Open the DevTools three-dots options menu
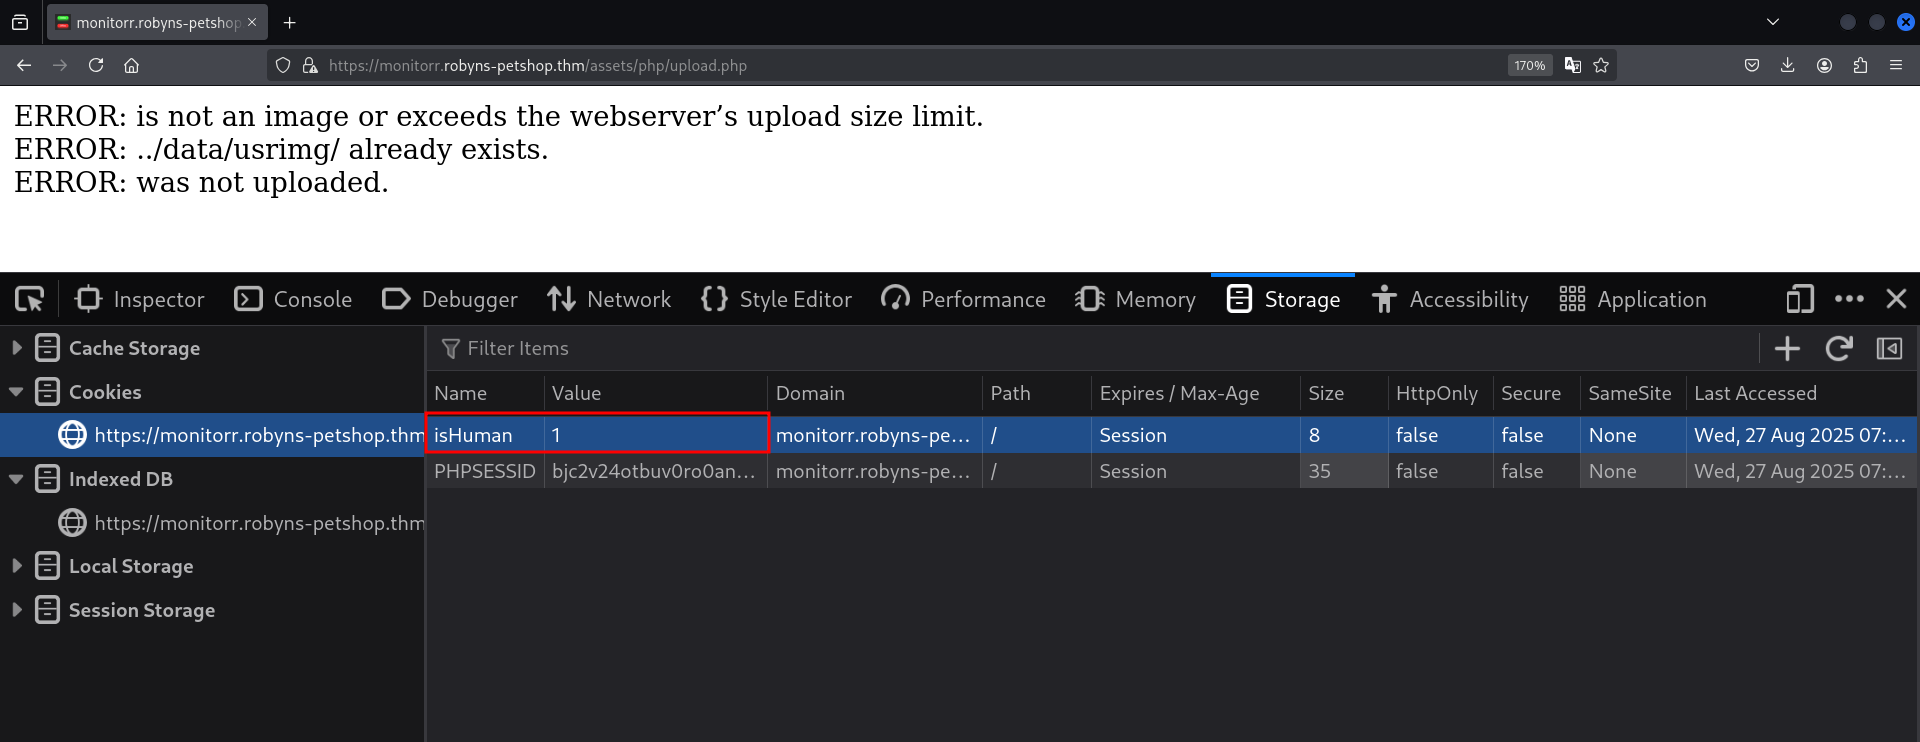The image size is (1920, 742). (x=1849, y=299)
